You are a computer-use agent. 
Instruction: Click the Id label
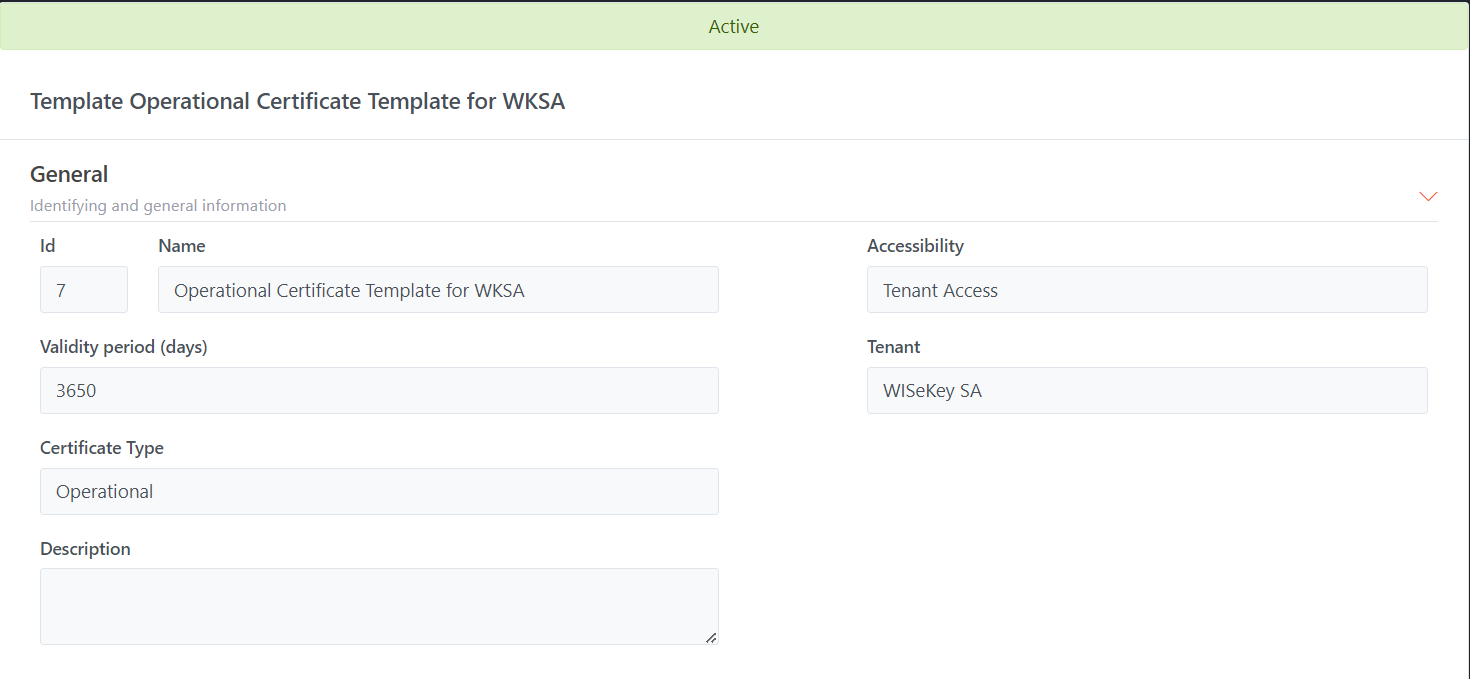48,246
